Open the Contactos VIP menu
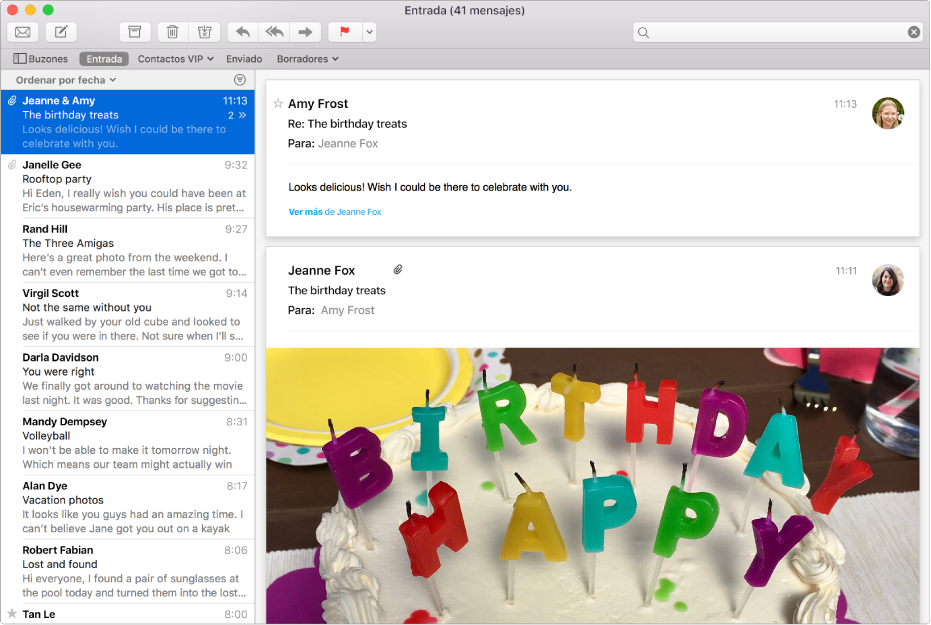 coord(174,58)
